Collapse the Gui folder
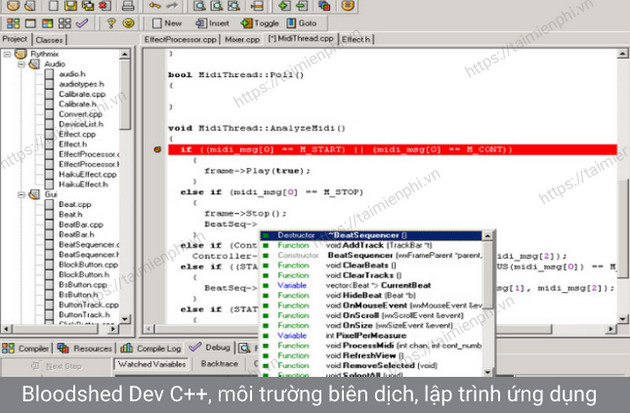The width and height of the screenshot is (630, 413). click(21, 194)
